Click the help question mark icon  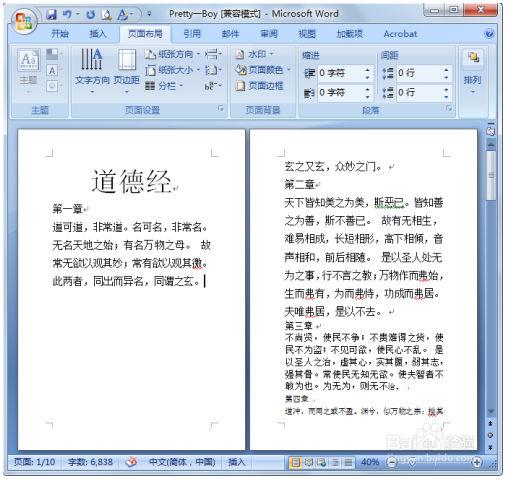pyautogui.click(x=489, y=34)
